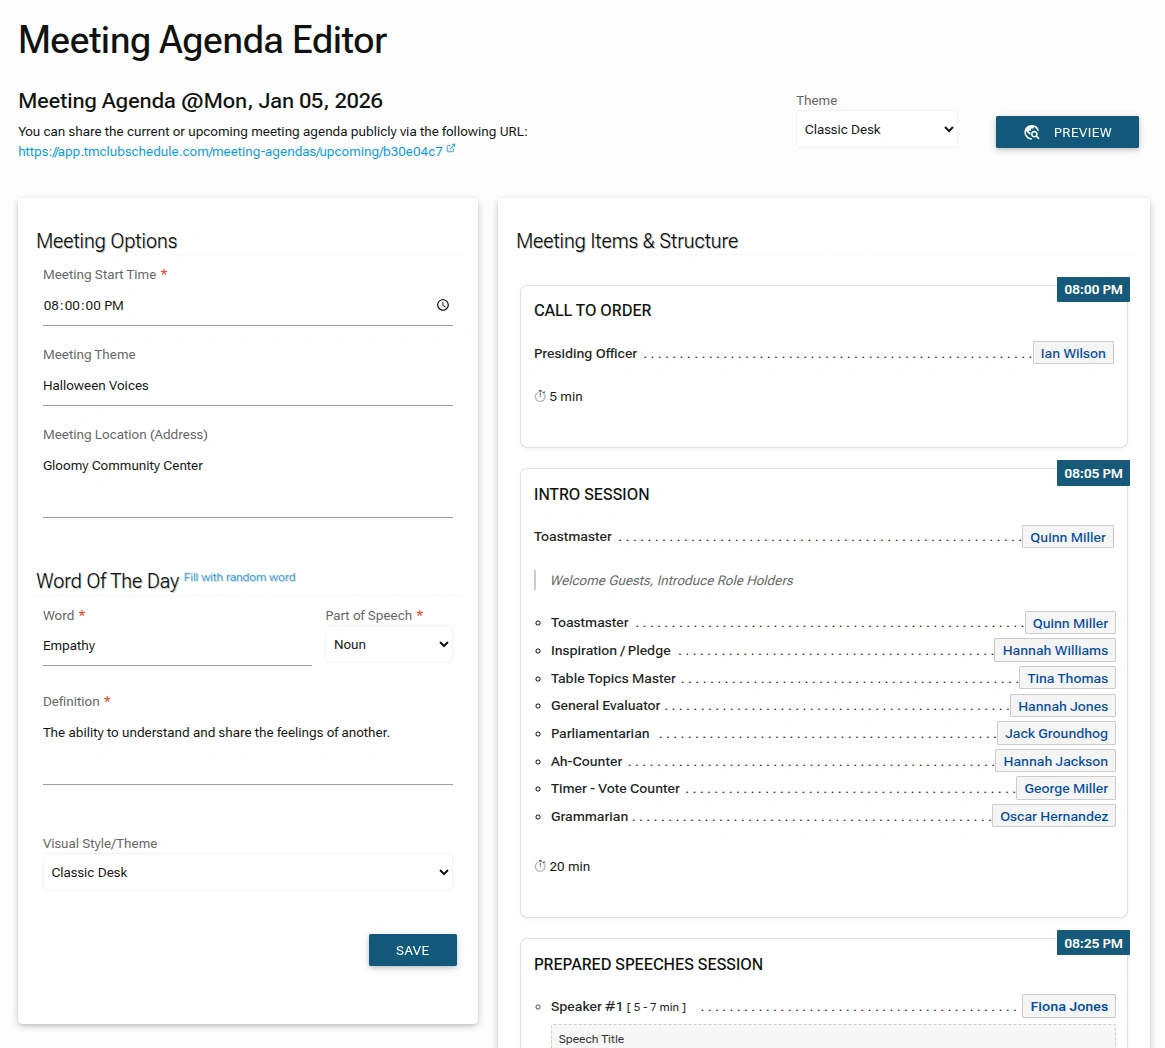Image resolution: width=1165 pixels, height=1048 pixels.
Task: Click the Preview button with magnifier icon
Action: point(1067,132)
